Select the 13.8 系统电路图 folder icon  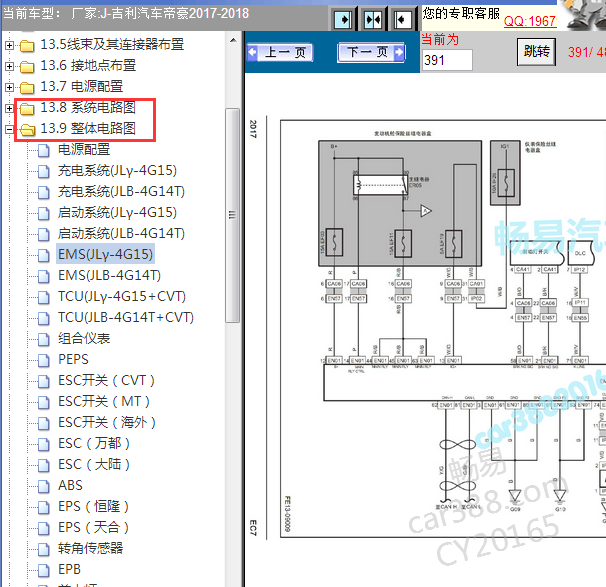27,109
